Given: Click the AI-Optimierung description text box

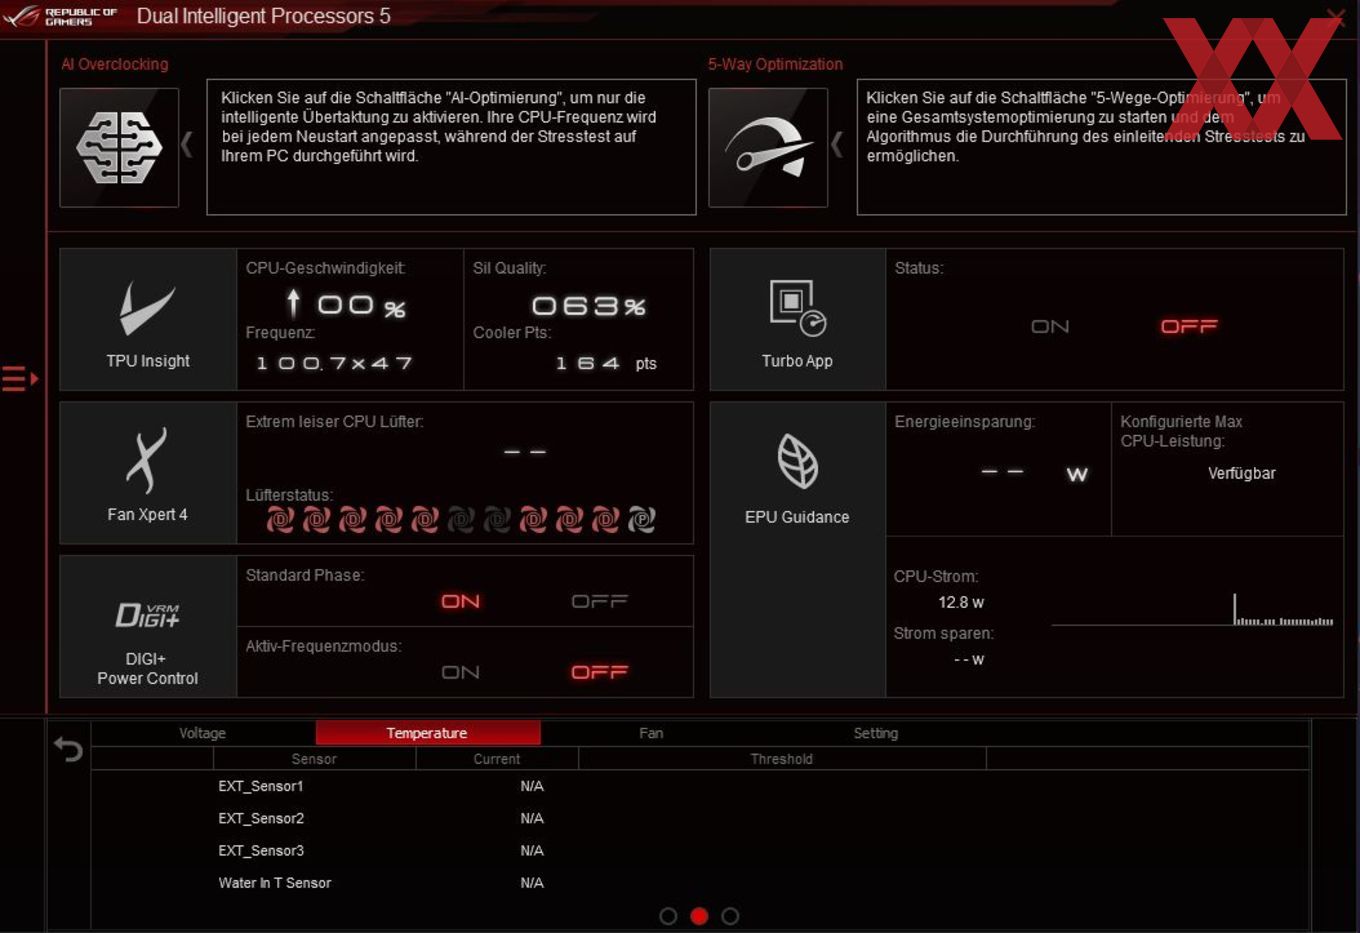Looking at the screenshot, I should pyautogui.click(x=451, y=147).
